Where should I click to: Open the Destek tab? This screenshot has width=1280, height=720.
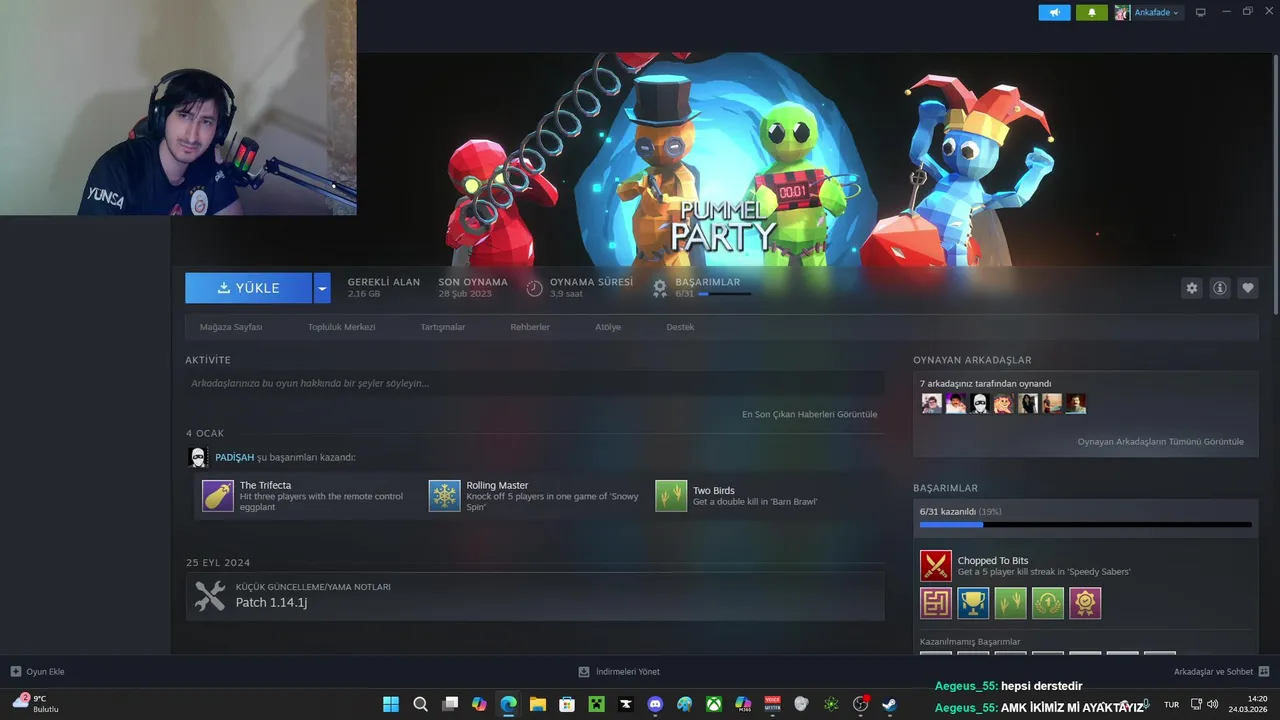tap(680, 327)
